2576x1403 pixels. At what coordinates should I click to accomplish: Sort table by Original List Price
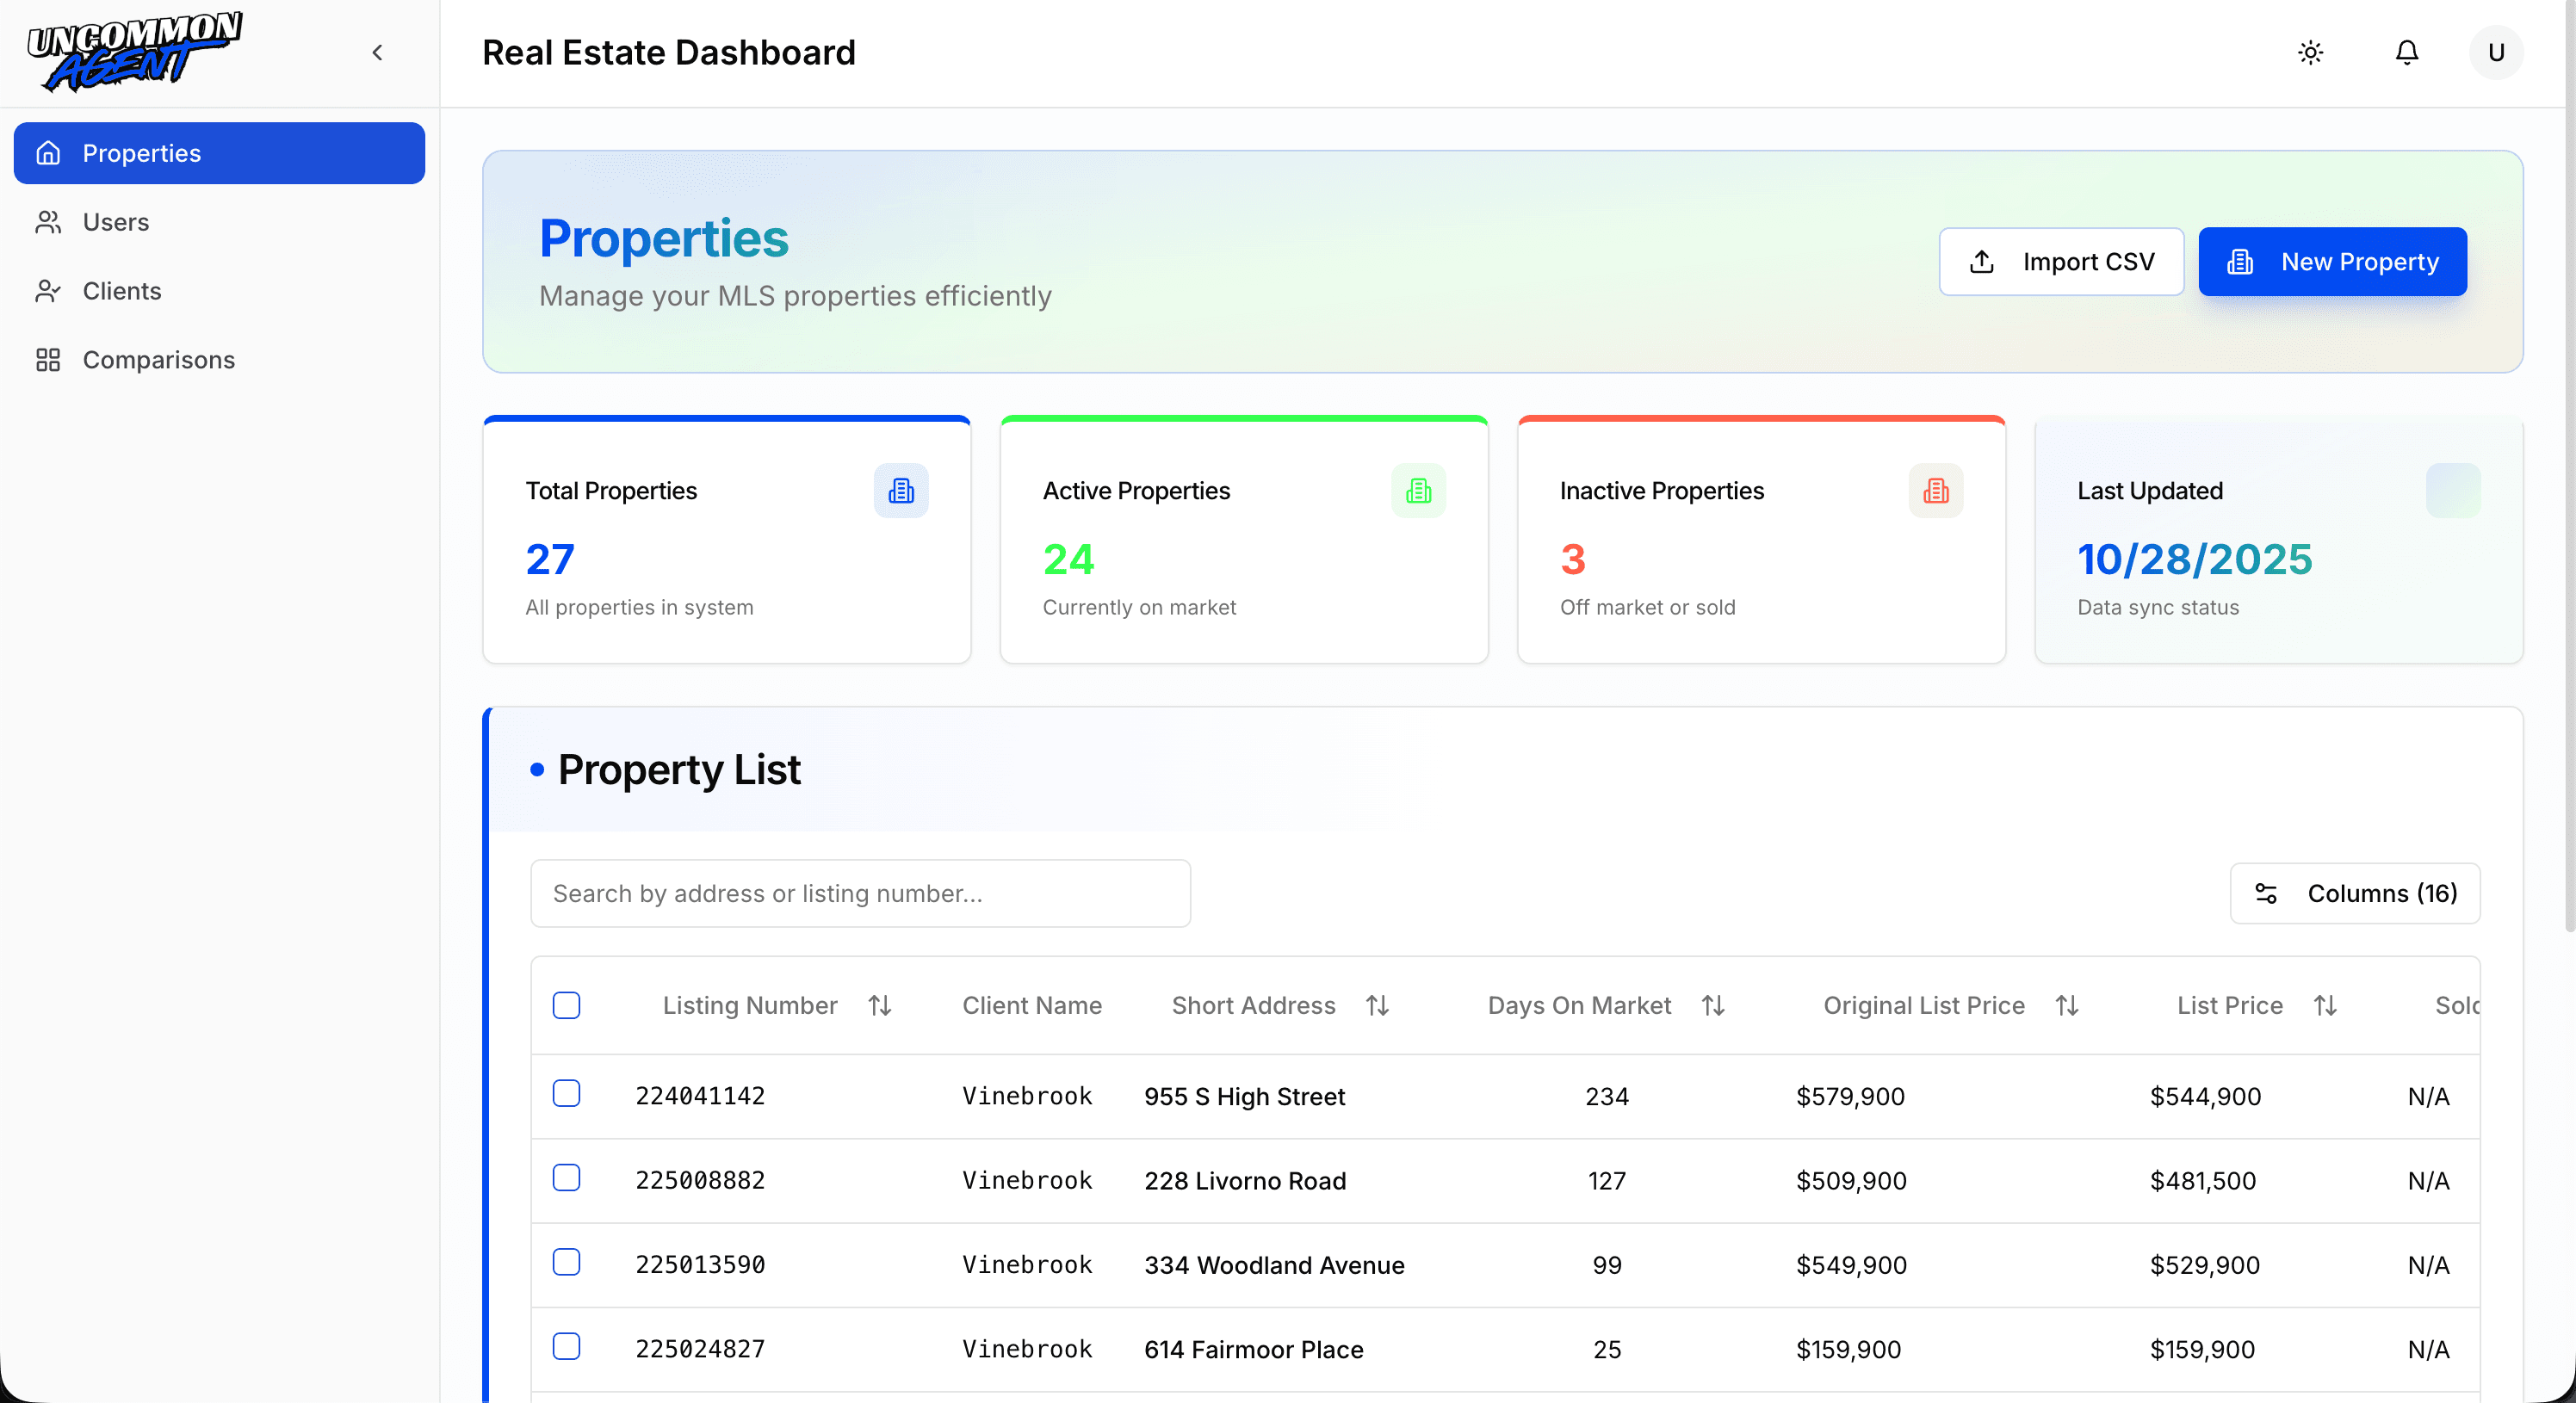click(2068, 1005)
